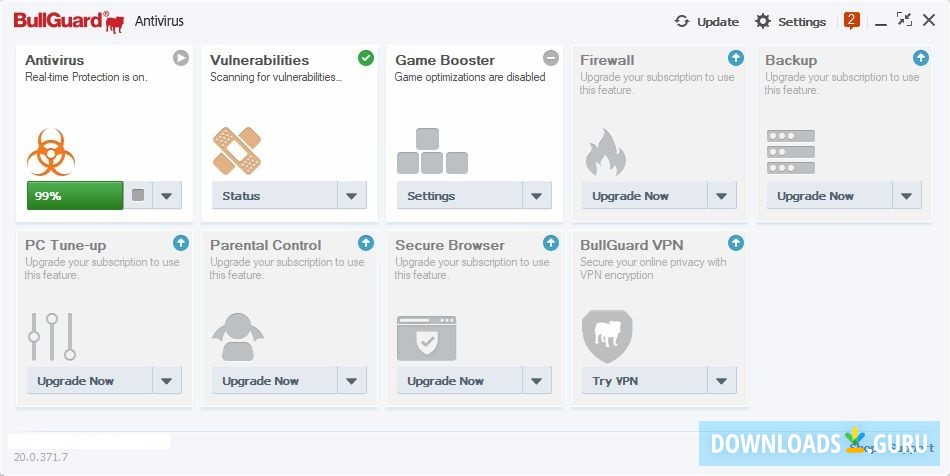Screen dimensions: 950x476
Task: Expand the Vulnerabilities Status dropdown arrow
Action: (x=351, y=196)
